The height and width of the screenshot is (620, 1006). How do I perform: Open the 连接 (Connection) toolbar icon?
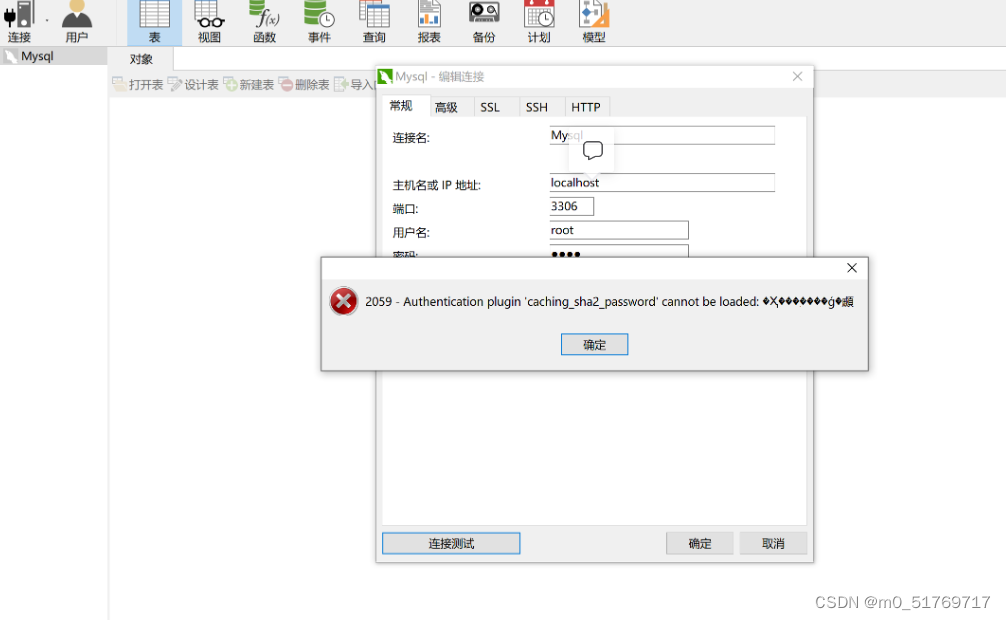(19, 22)
